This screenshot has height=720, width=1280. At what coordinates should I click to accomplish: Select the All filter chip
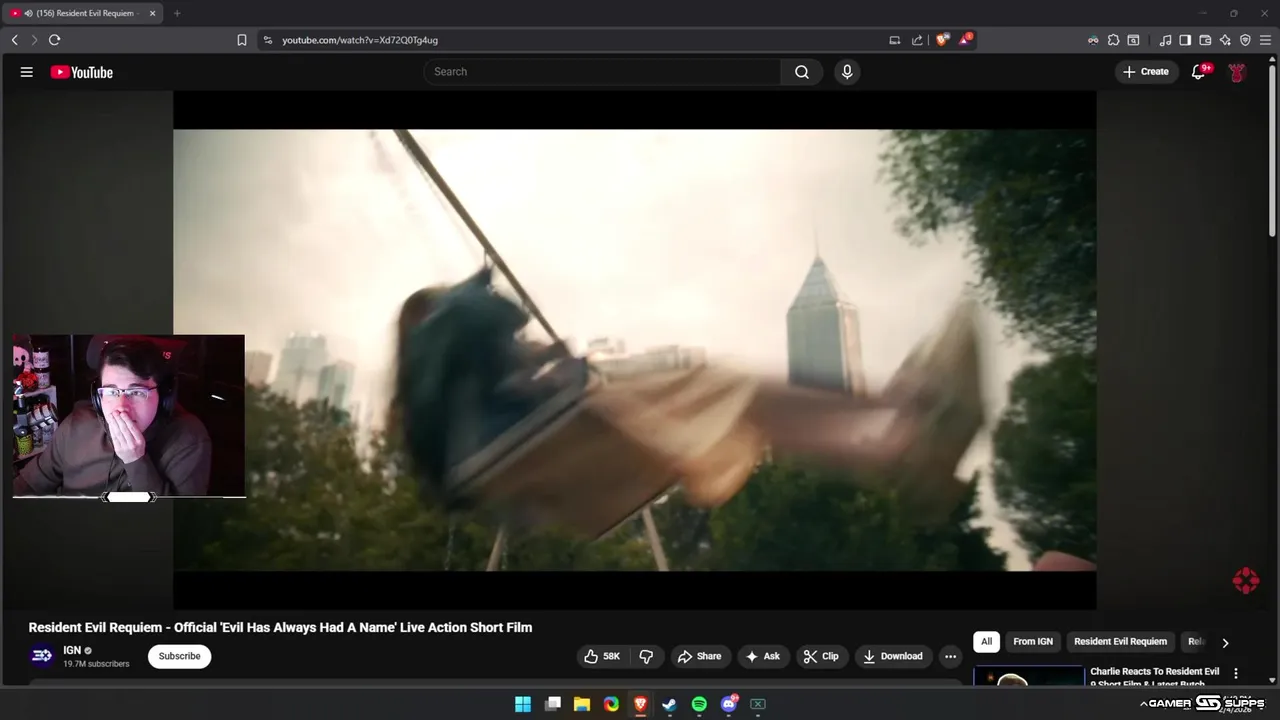pyautogui.click(x=986, y=642)
